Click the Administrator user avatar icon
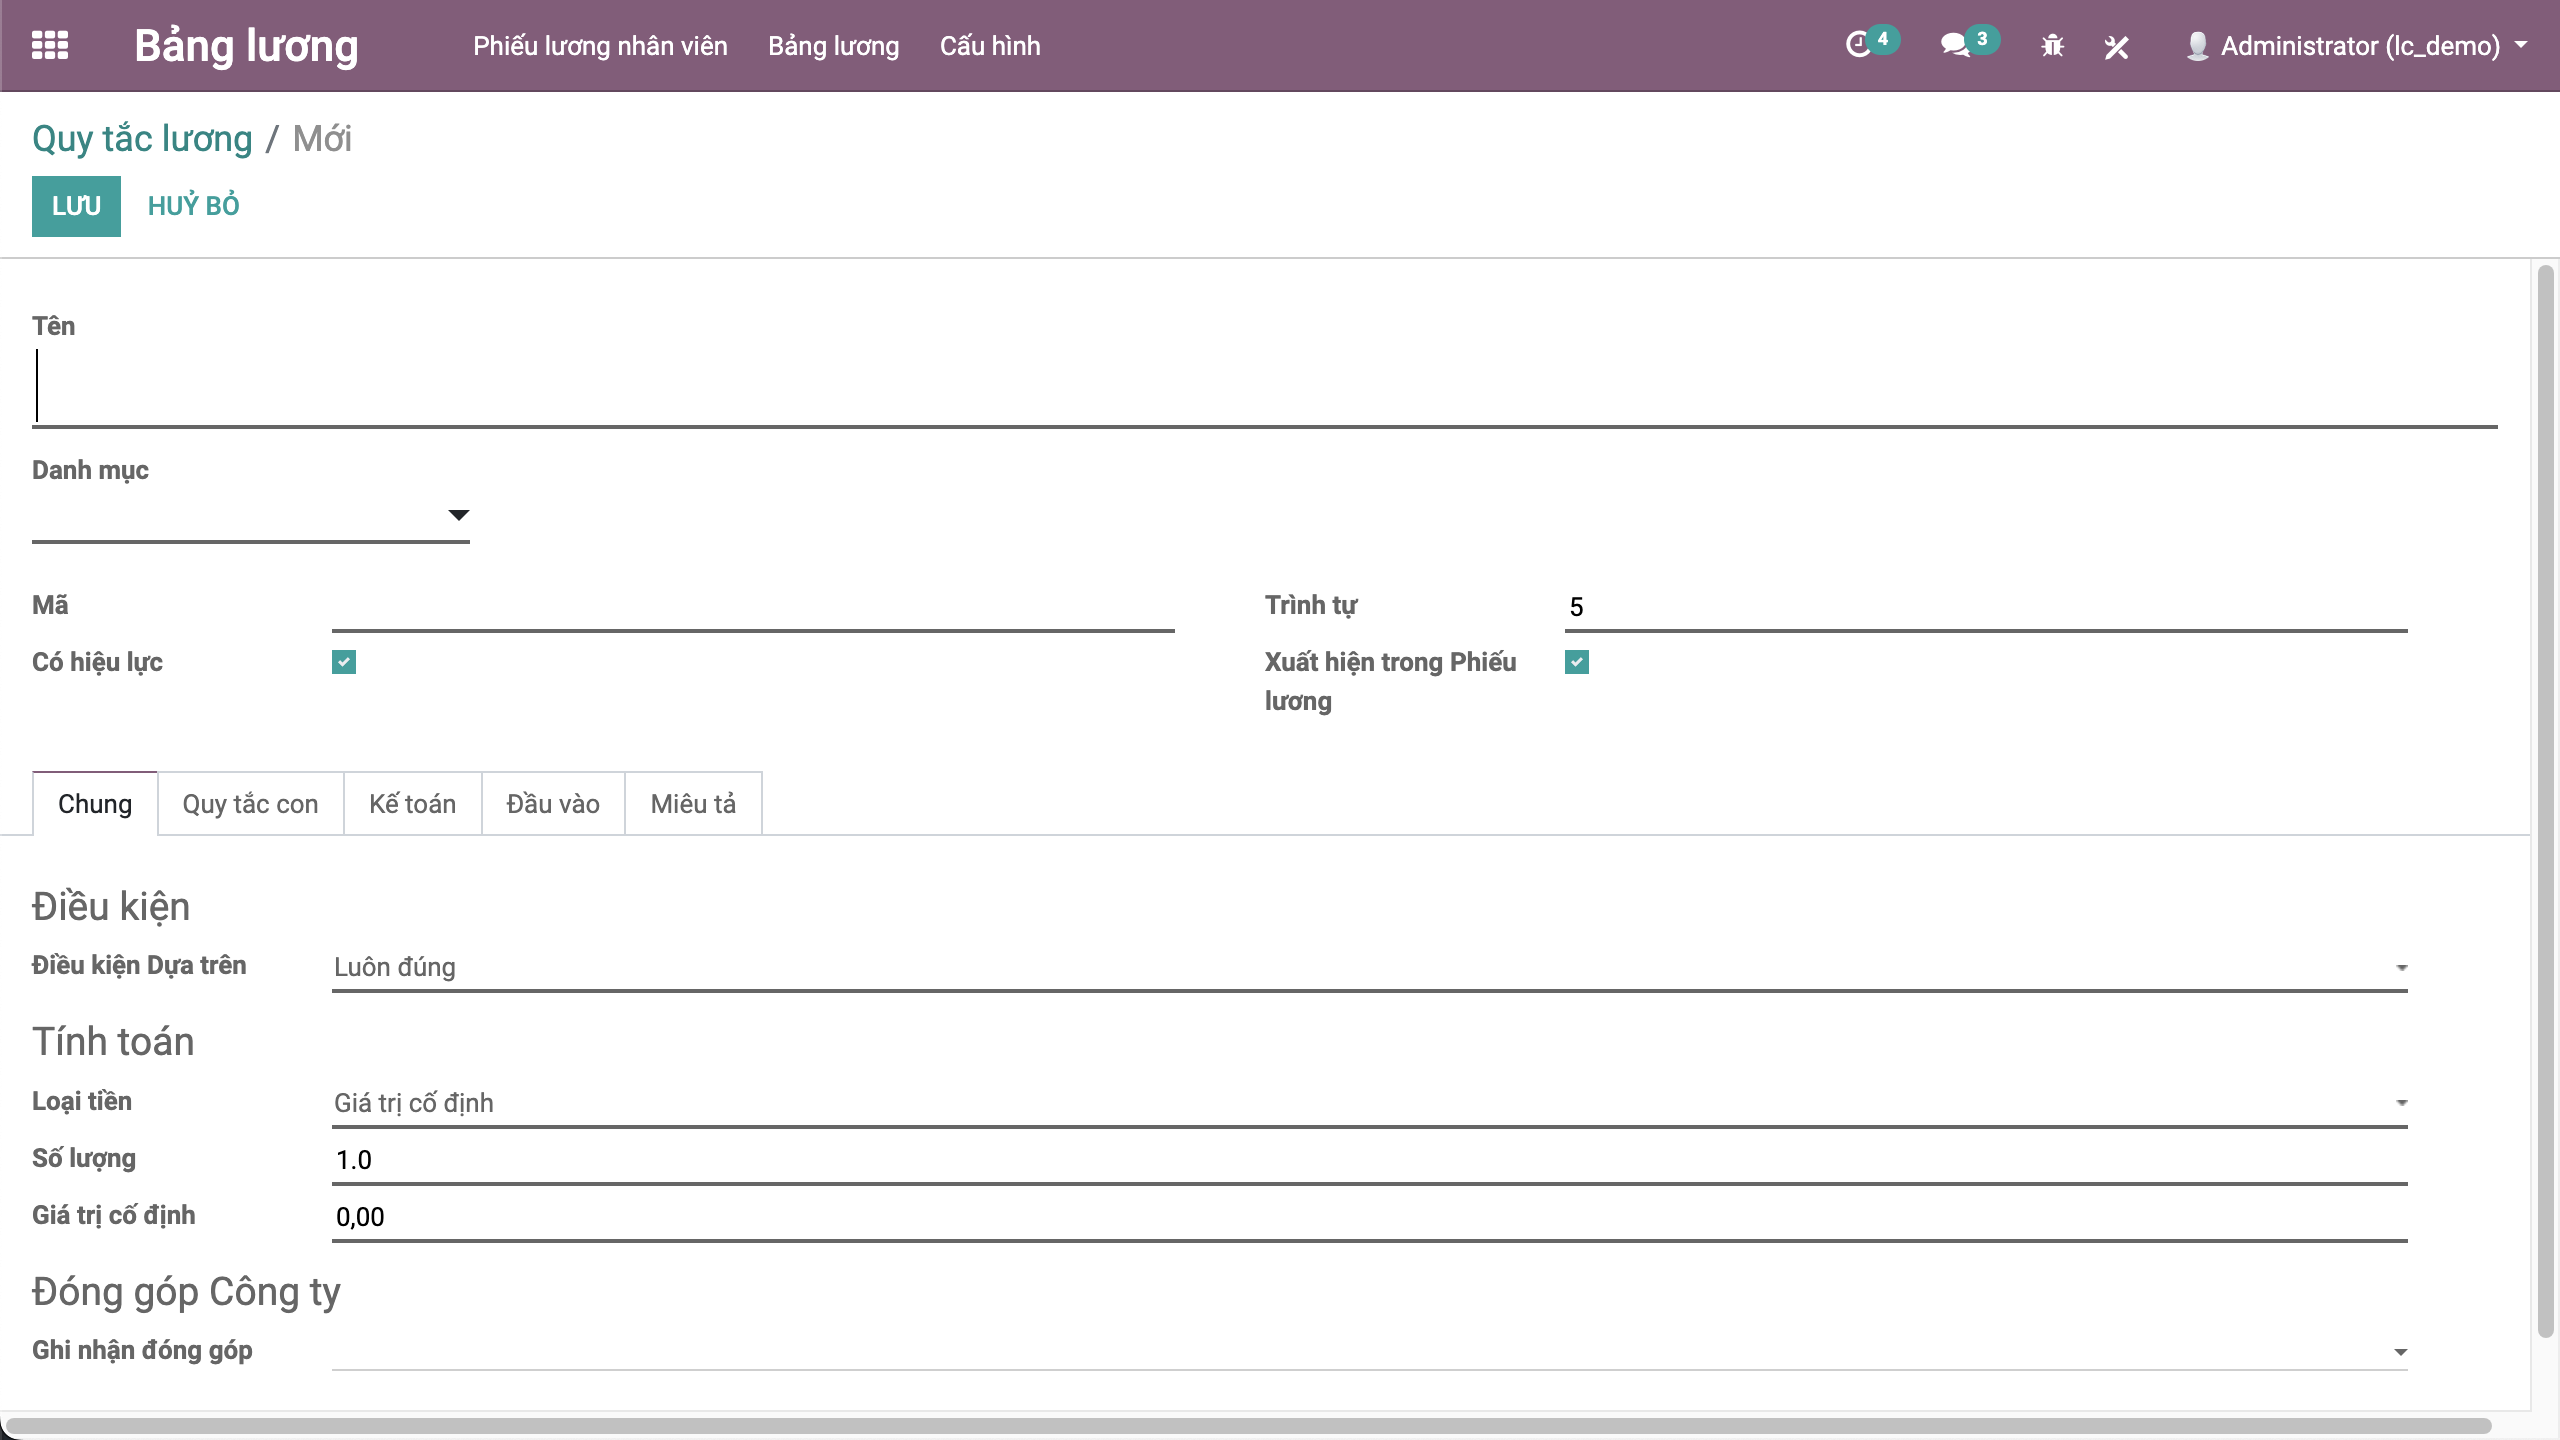This screenshot has height=1440, width=2560. 2197,46
